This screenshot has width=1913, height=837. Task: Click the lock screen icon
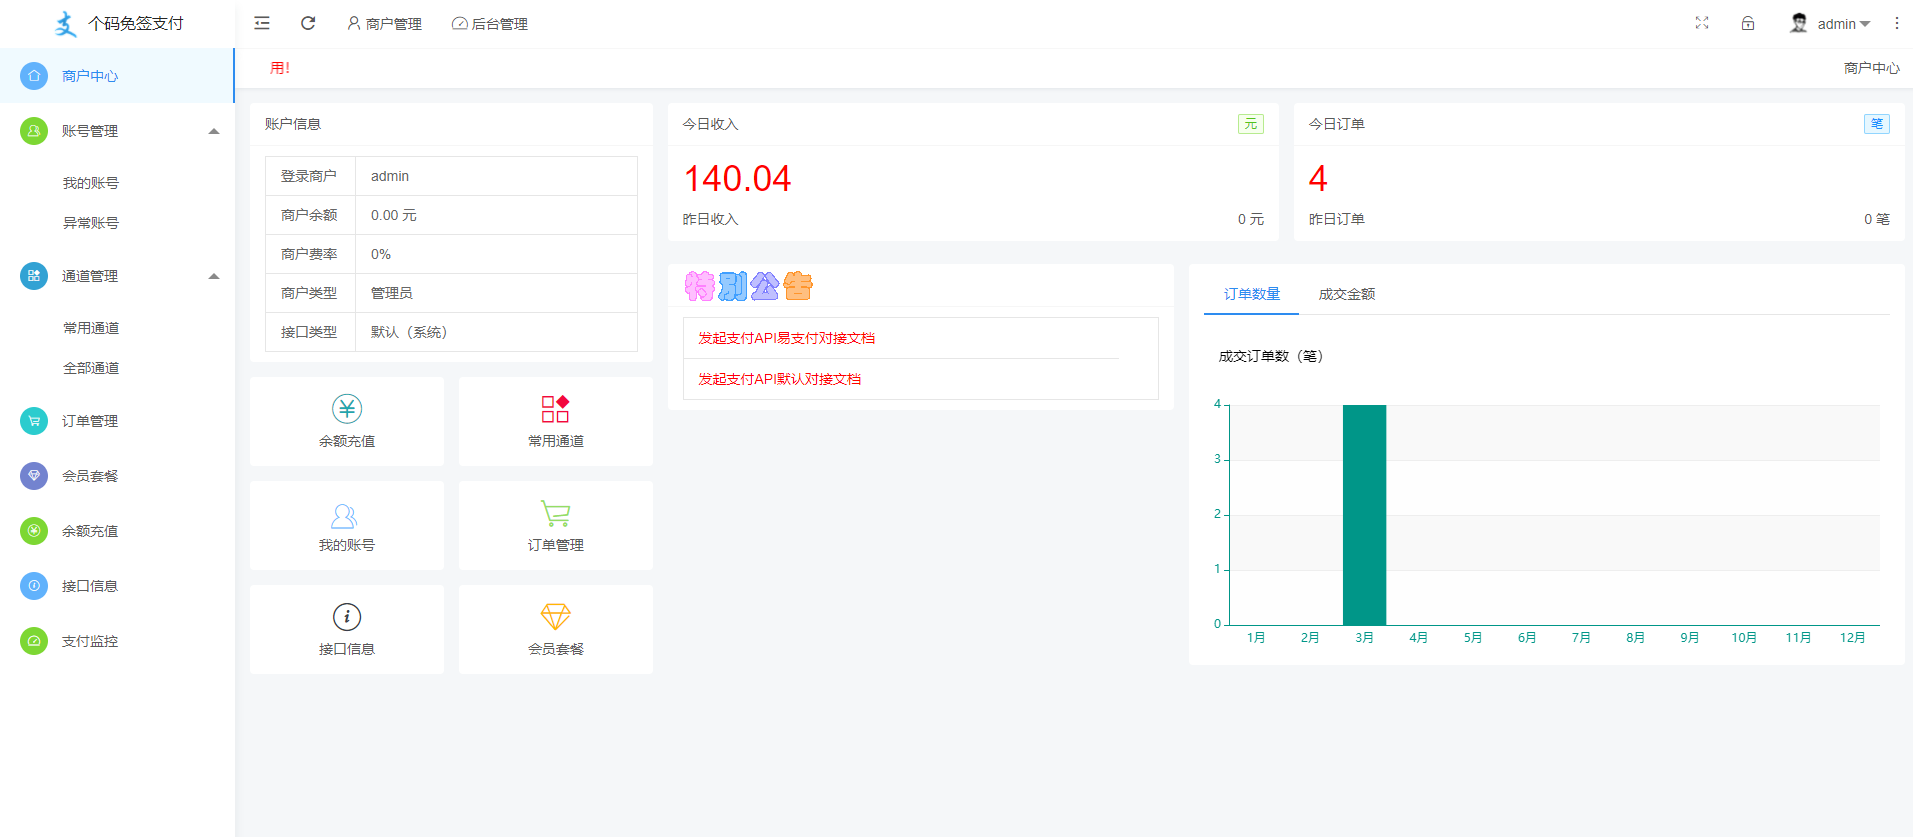click(1748, 23)
